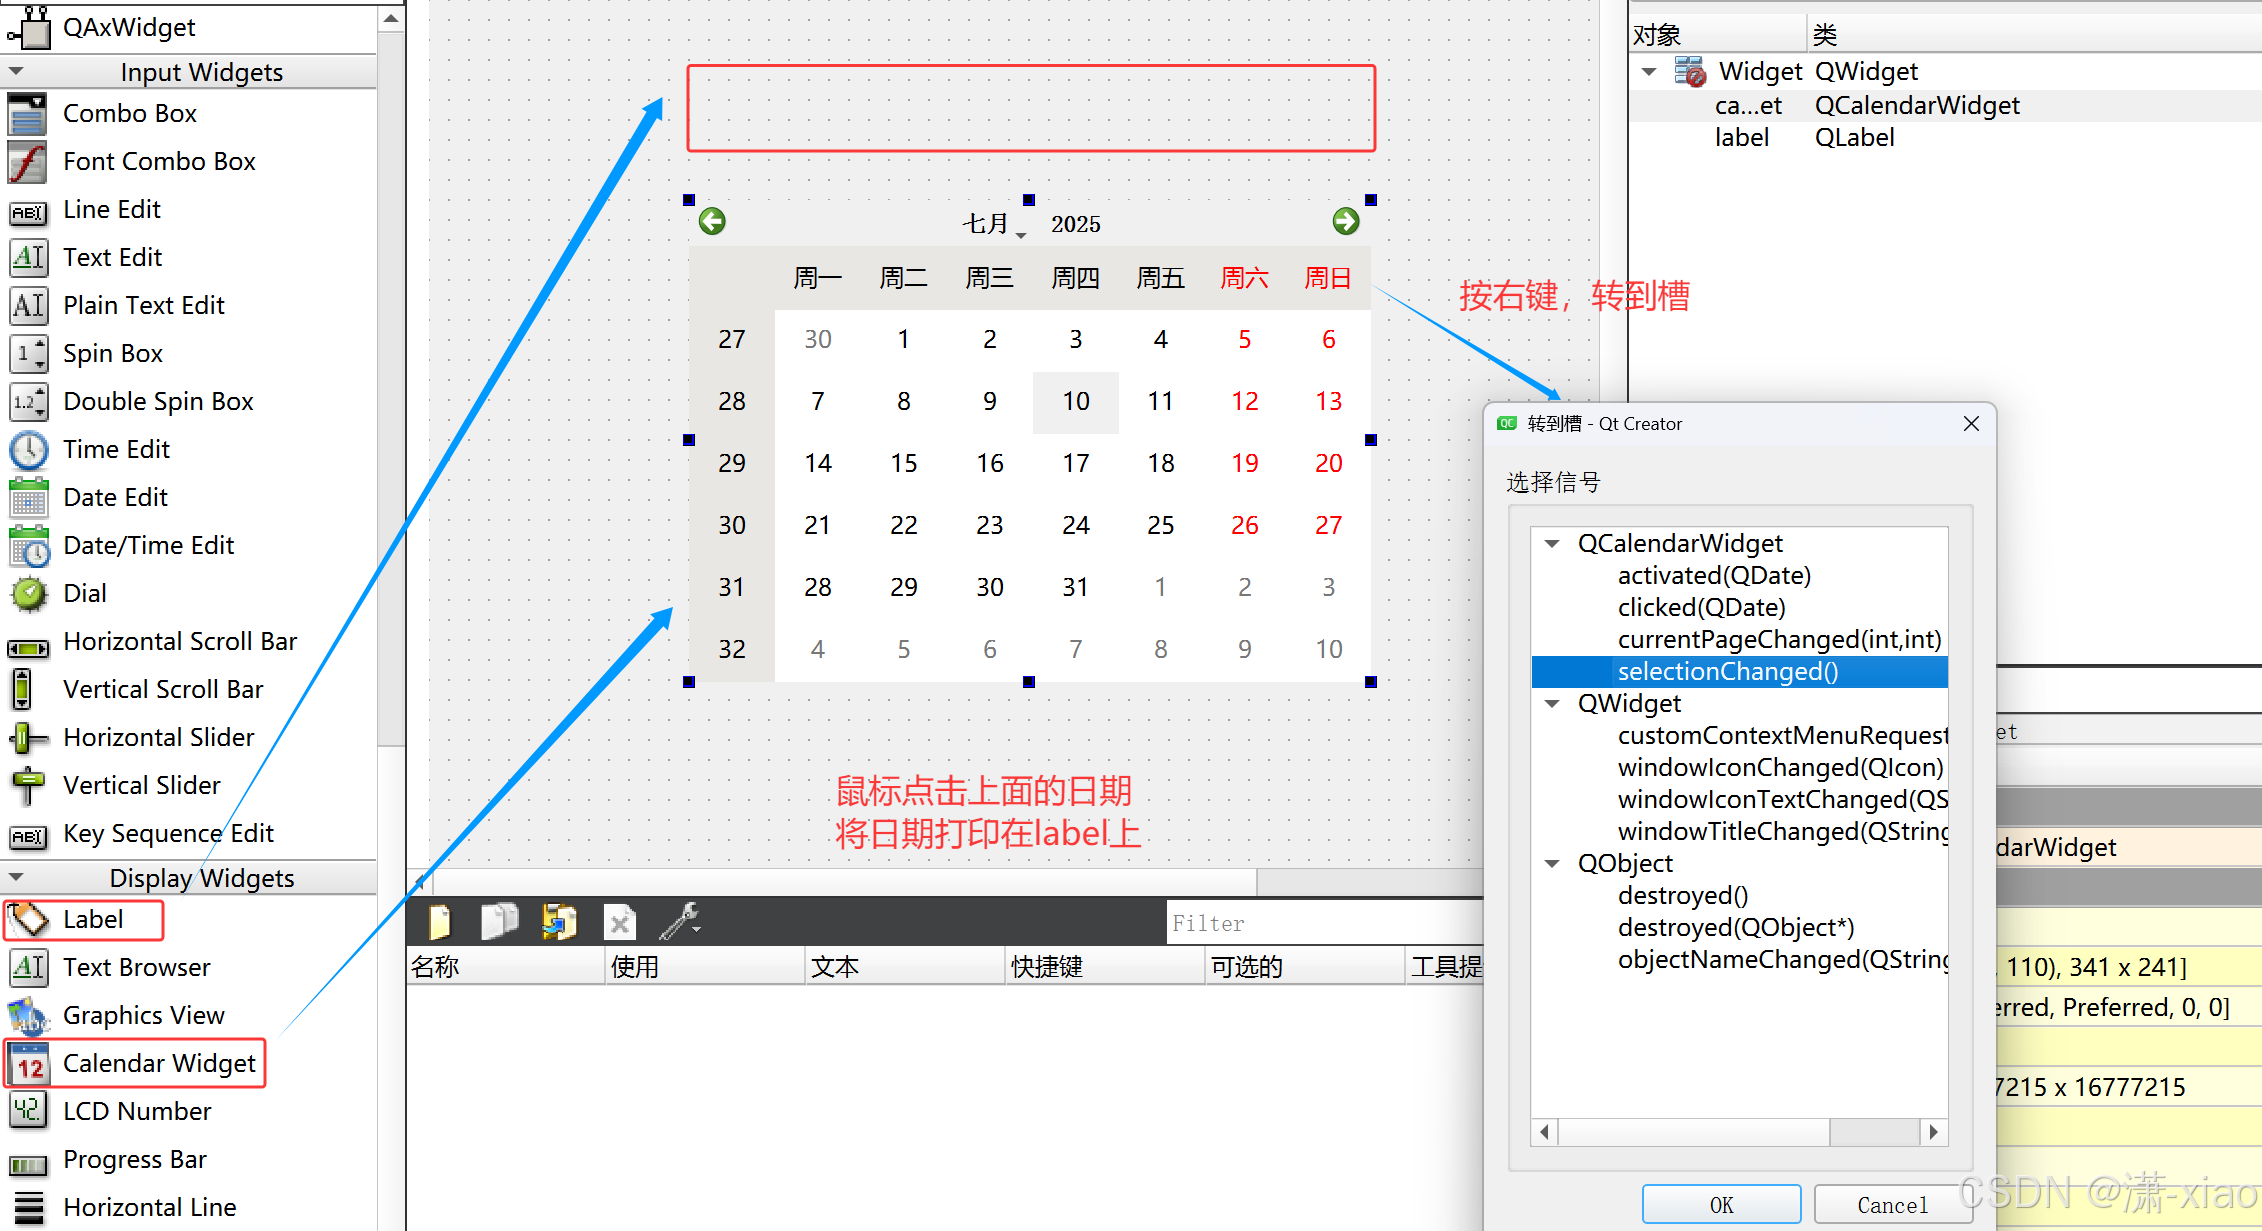Click Cancel in the 转到槽 dialog
The height and width of the screenshot is (1231, 2262).
(1892, 1205)
